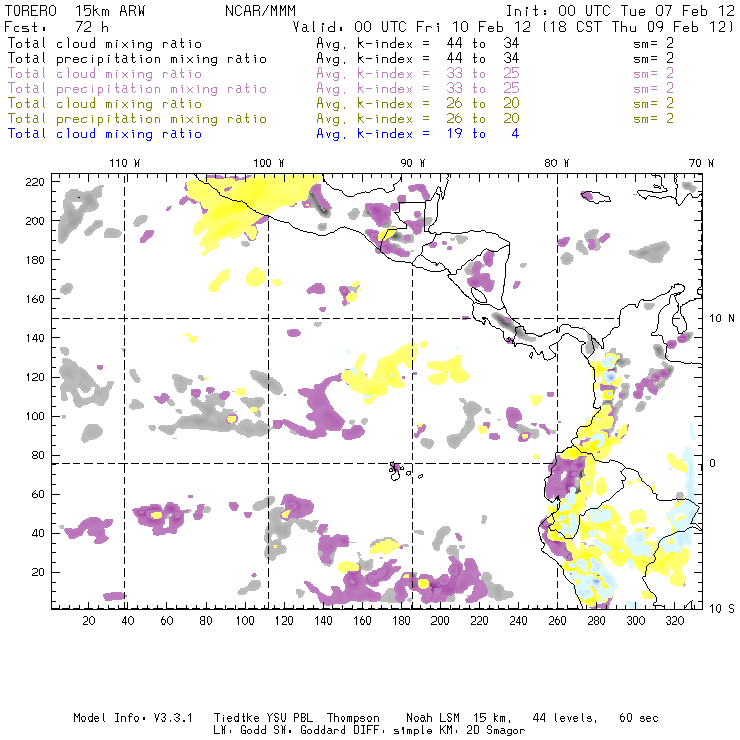Click the black 'Total cloud mixing ratio' legend label
740x740 pixels.
pos(105,44)
